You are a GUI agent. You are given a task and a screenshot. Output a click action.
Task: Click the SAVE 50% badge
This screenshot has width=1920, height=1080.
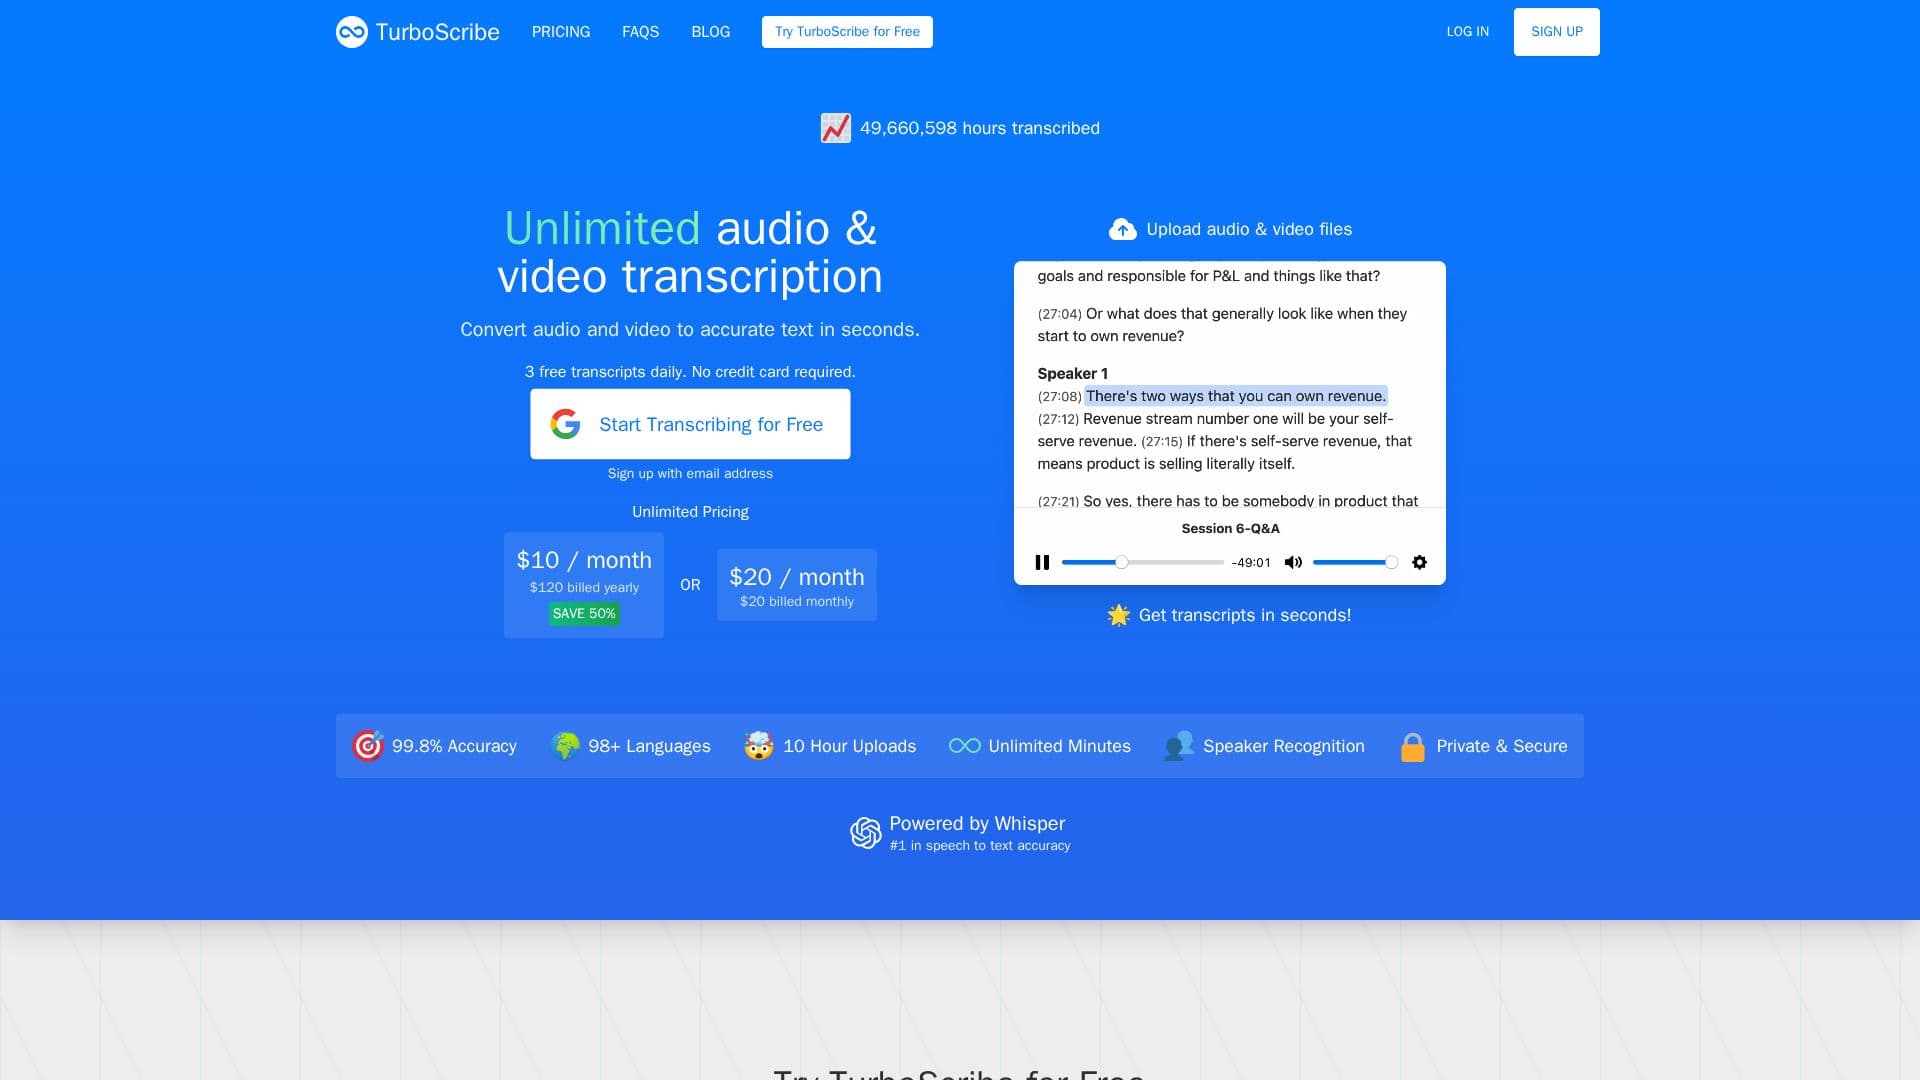coord(584,614)
